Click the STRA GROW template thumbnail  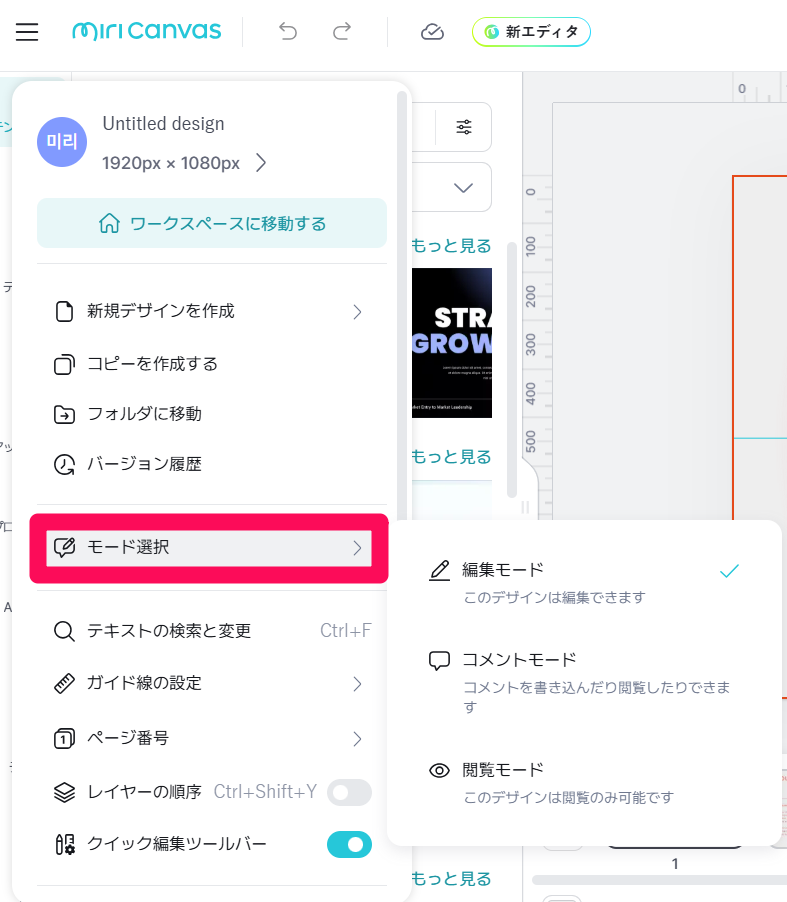(x=451, y=342)
